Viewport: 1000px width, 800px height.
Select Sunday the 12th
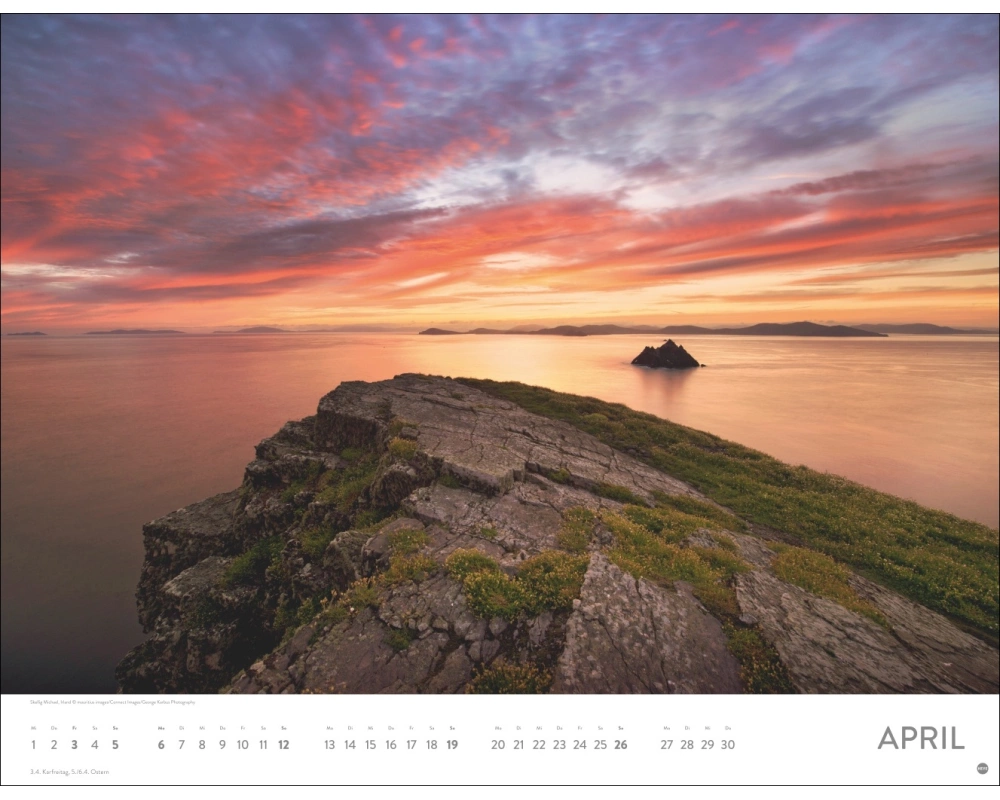coord(283,745)
